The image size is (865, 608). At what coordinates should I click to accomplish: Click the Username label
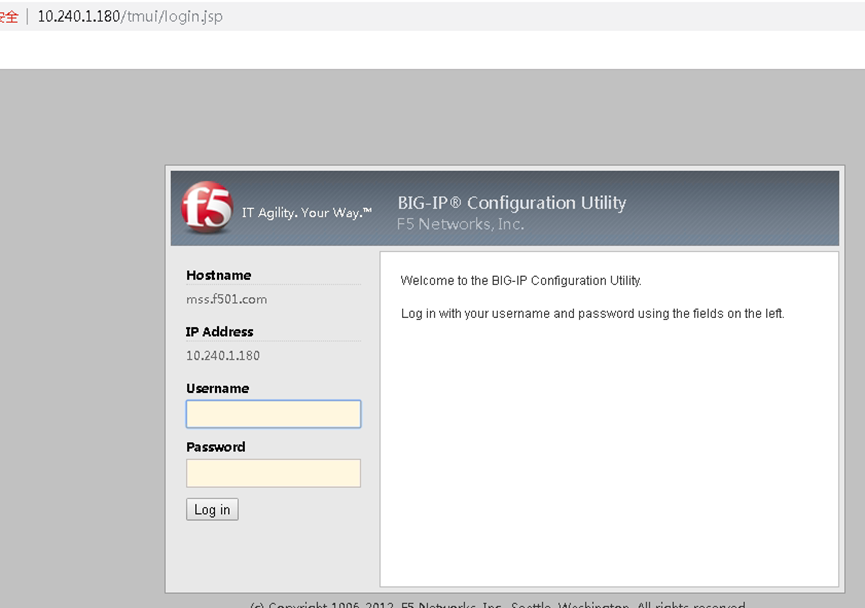[217, 388]
